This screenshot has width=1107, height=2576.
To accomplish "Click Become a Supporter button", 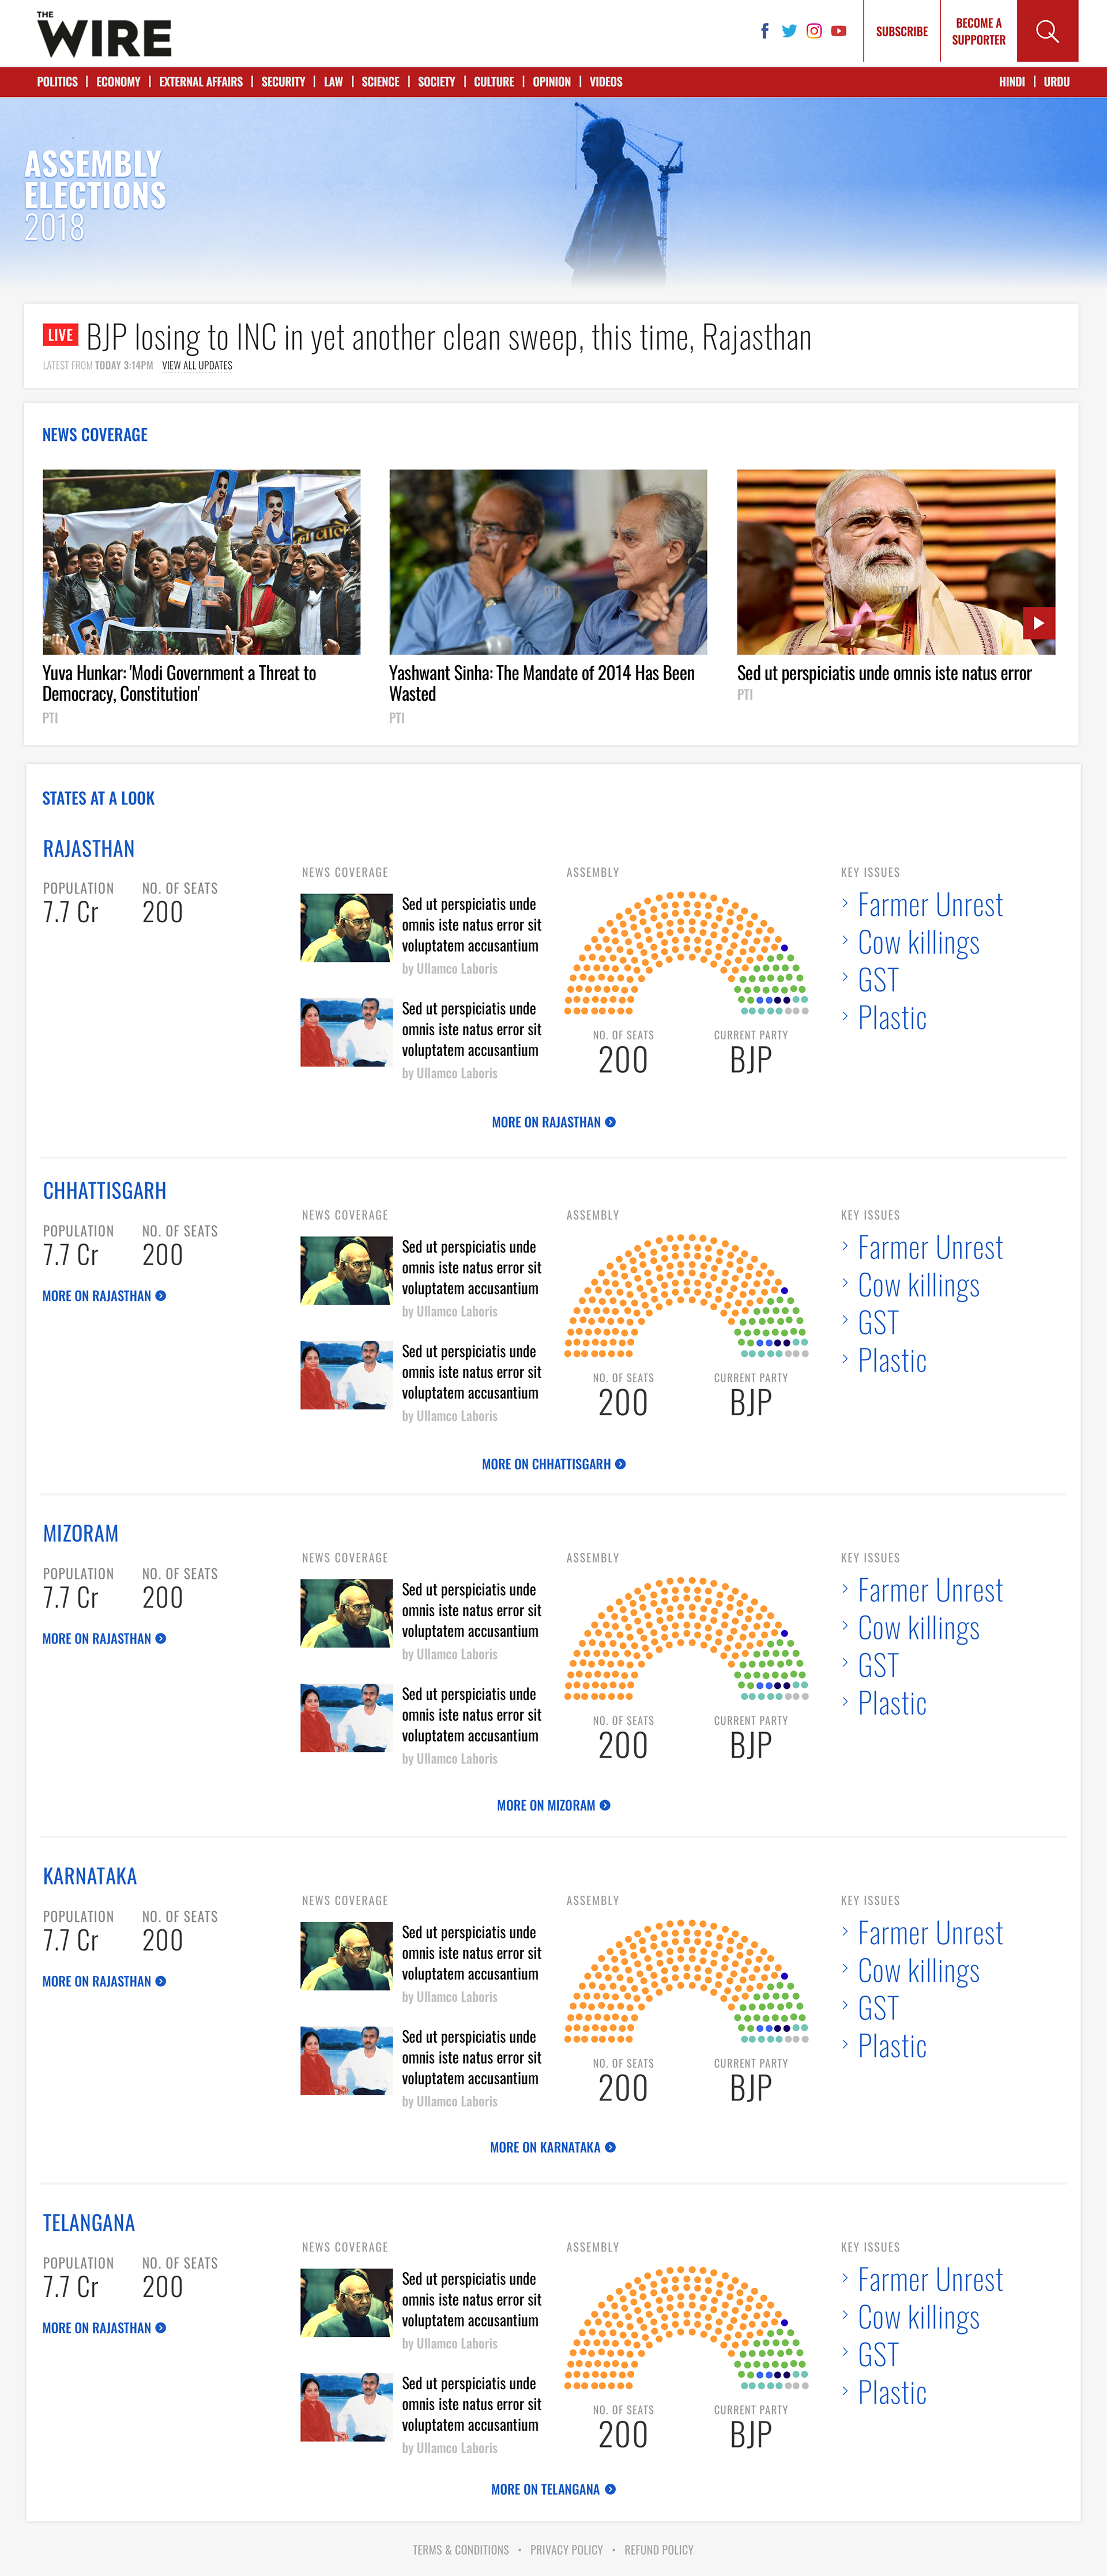I will click(x=978, y=31).
